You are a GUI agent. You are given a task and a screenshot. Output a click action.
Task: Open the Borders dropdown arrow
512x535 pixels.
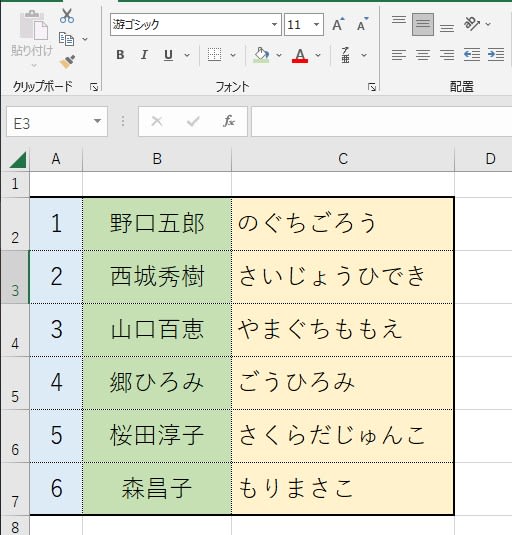[x=233, y=55]
